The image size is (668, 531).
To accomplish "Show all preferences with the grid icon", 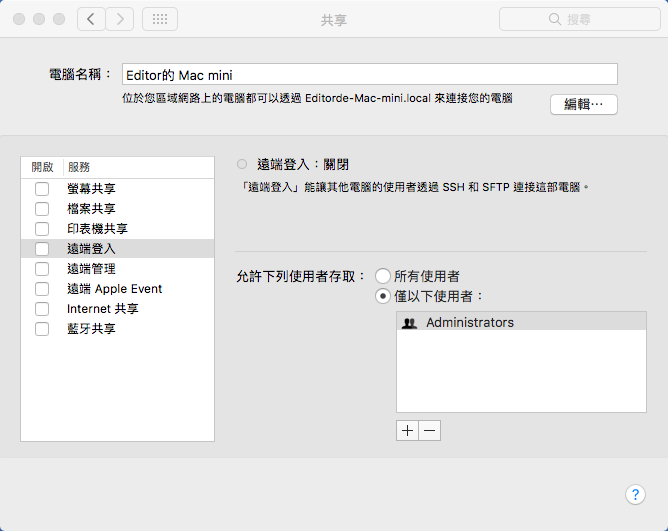I will 160,19.
